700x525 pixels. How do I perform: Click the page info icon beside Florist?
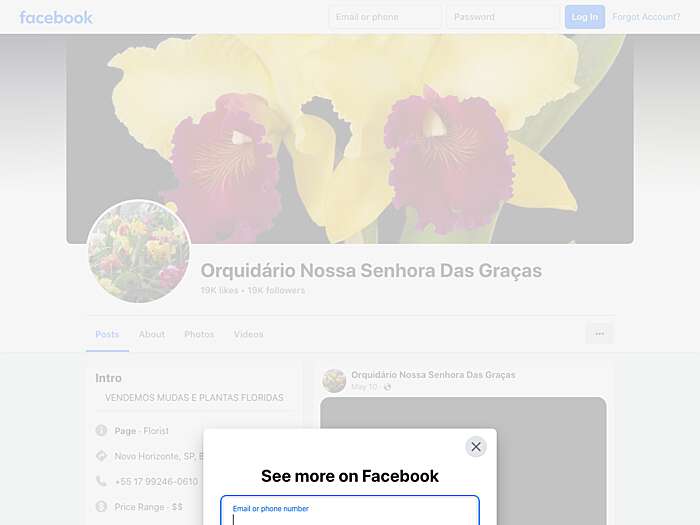(x=101, y=430)
